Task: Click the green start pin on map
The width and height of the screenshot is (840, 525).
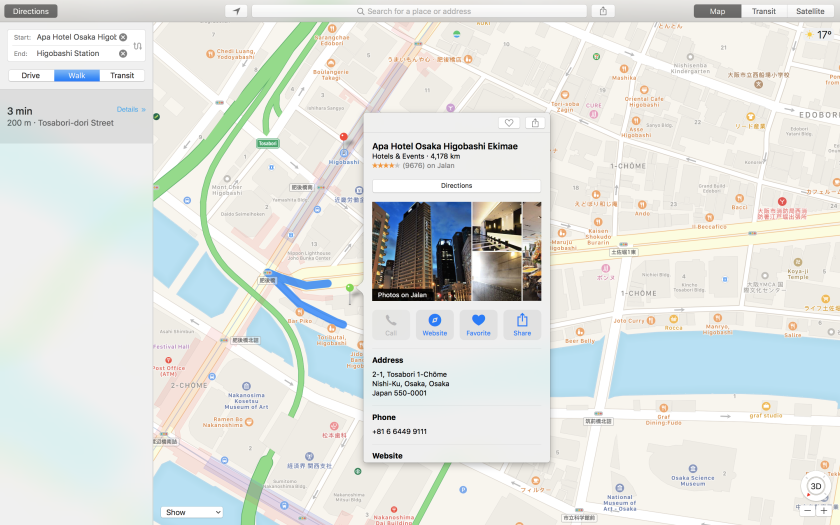Action: [350, 289]
